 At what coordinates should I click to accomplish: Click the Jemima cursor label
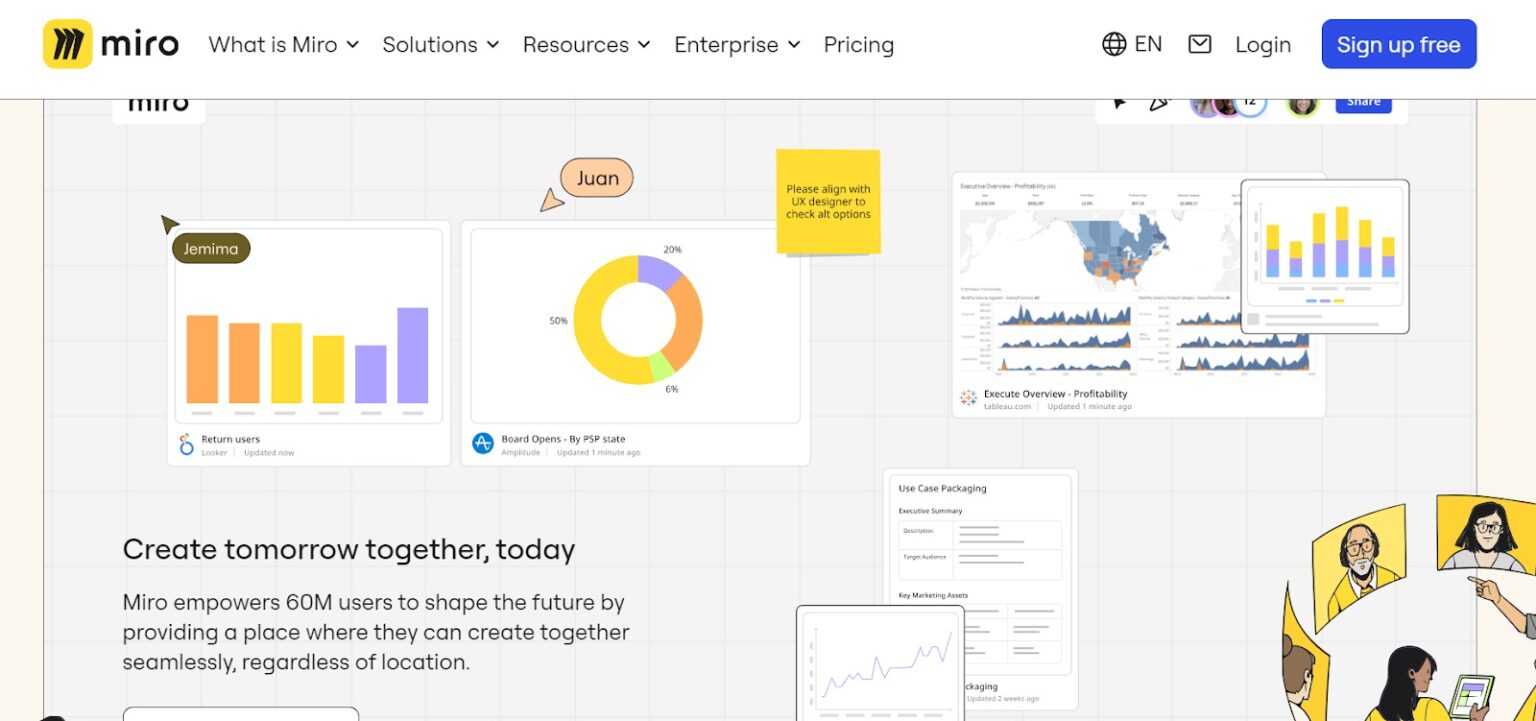[211, 249]
